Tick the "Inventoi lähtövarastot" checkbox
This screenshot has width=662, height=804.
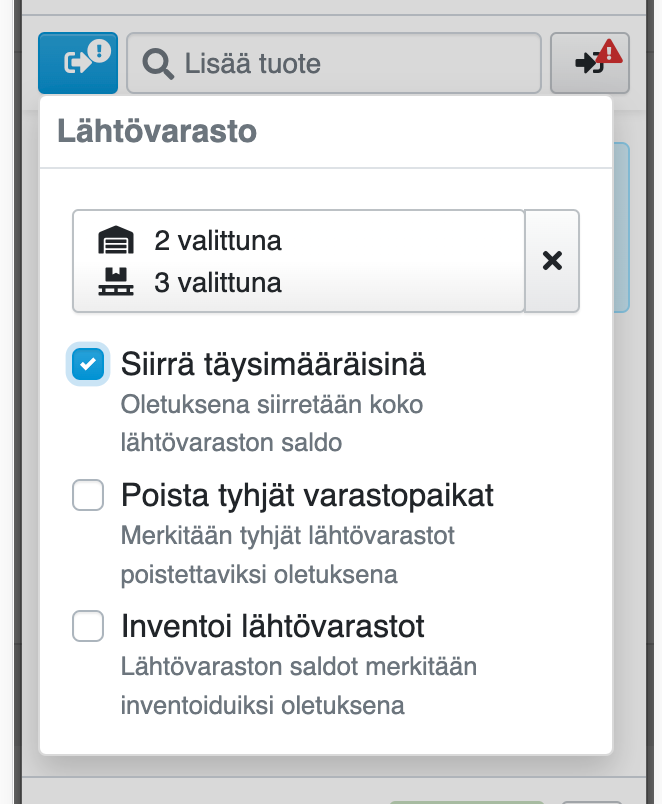tap(88, 626)
